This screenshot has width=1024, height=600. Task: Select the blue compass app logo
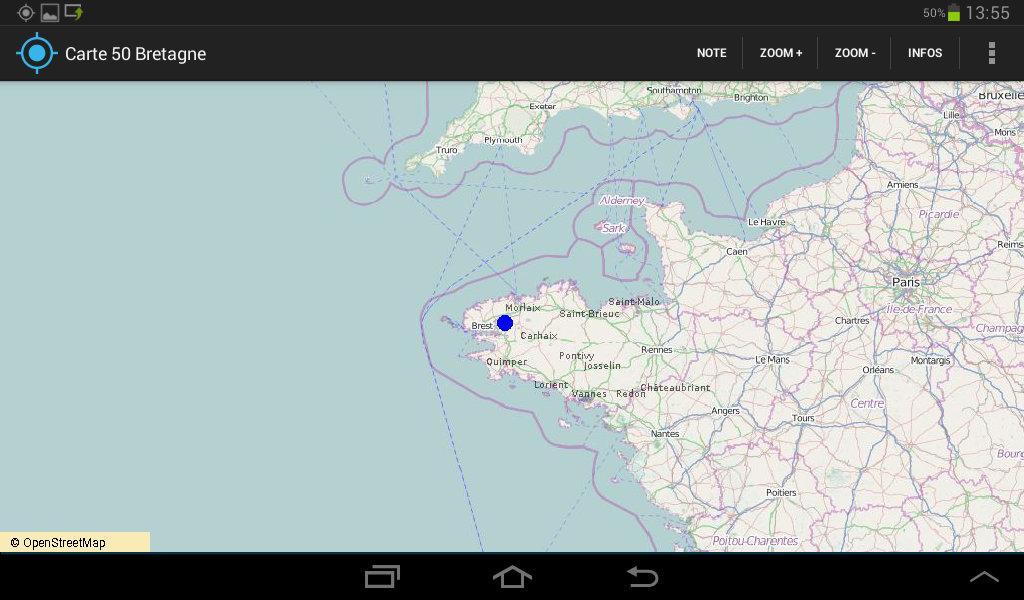point(36,53)
